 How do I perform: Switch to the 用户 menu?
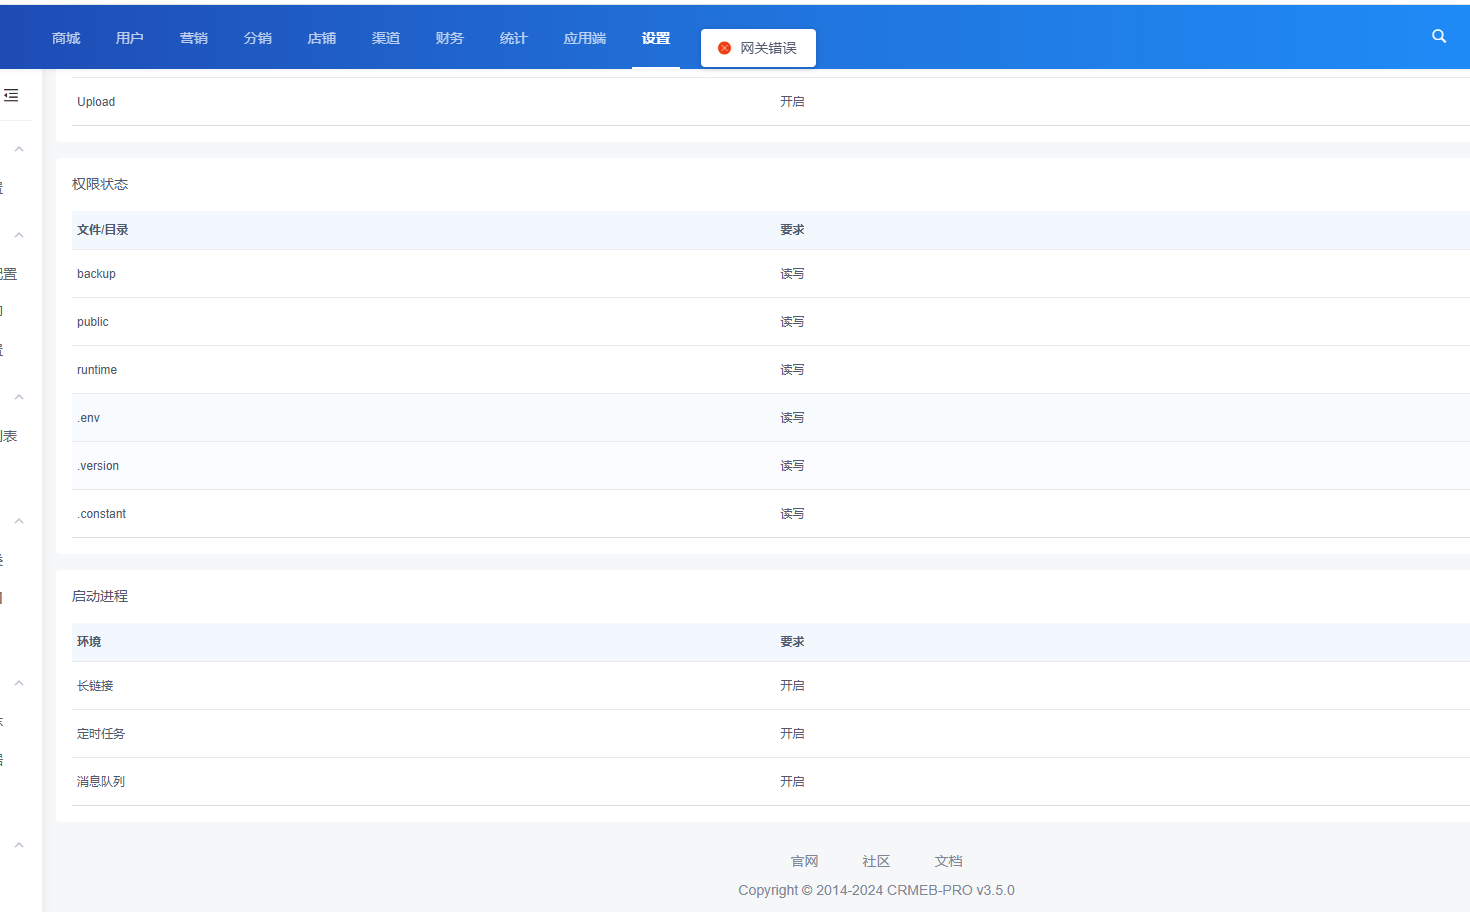(130, 38)
